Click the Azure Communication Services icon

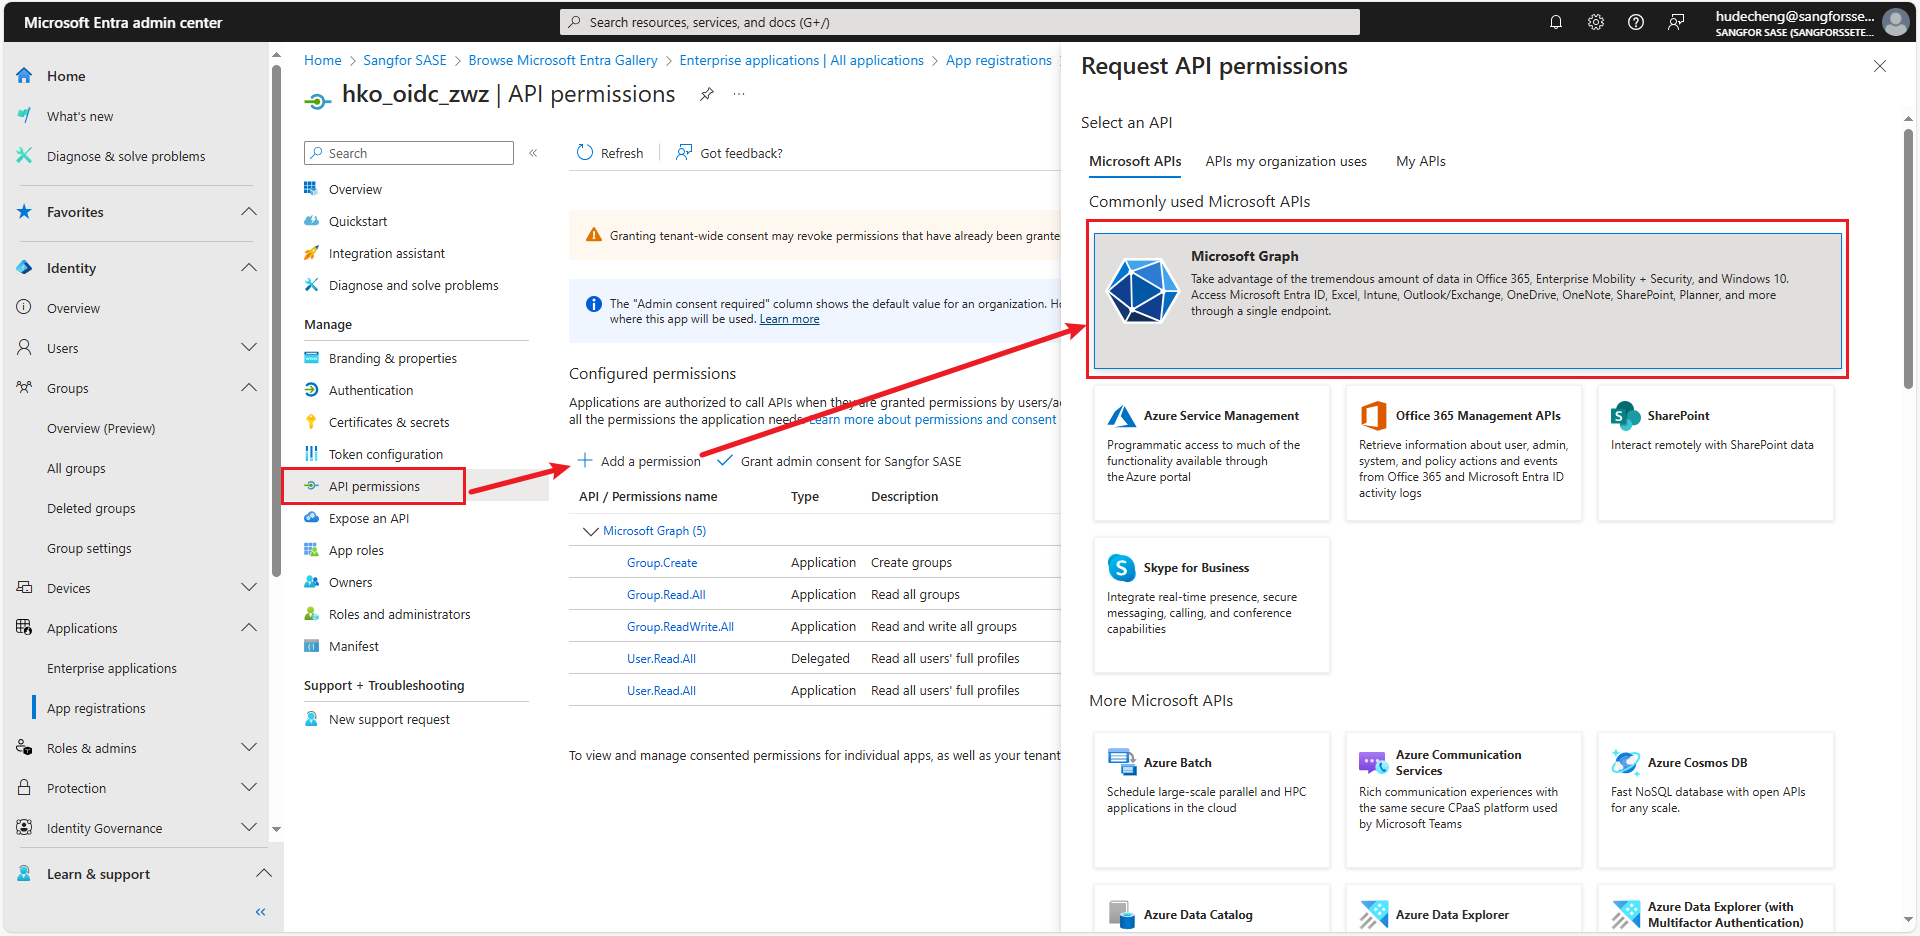tap(1373, 762)
